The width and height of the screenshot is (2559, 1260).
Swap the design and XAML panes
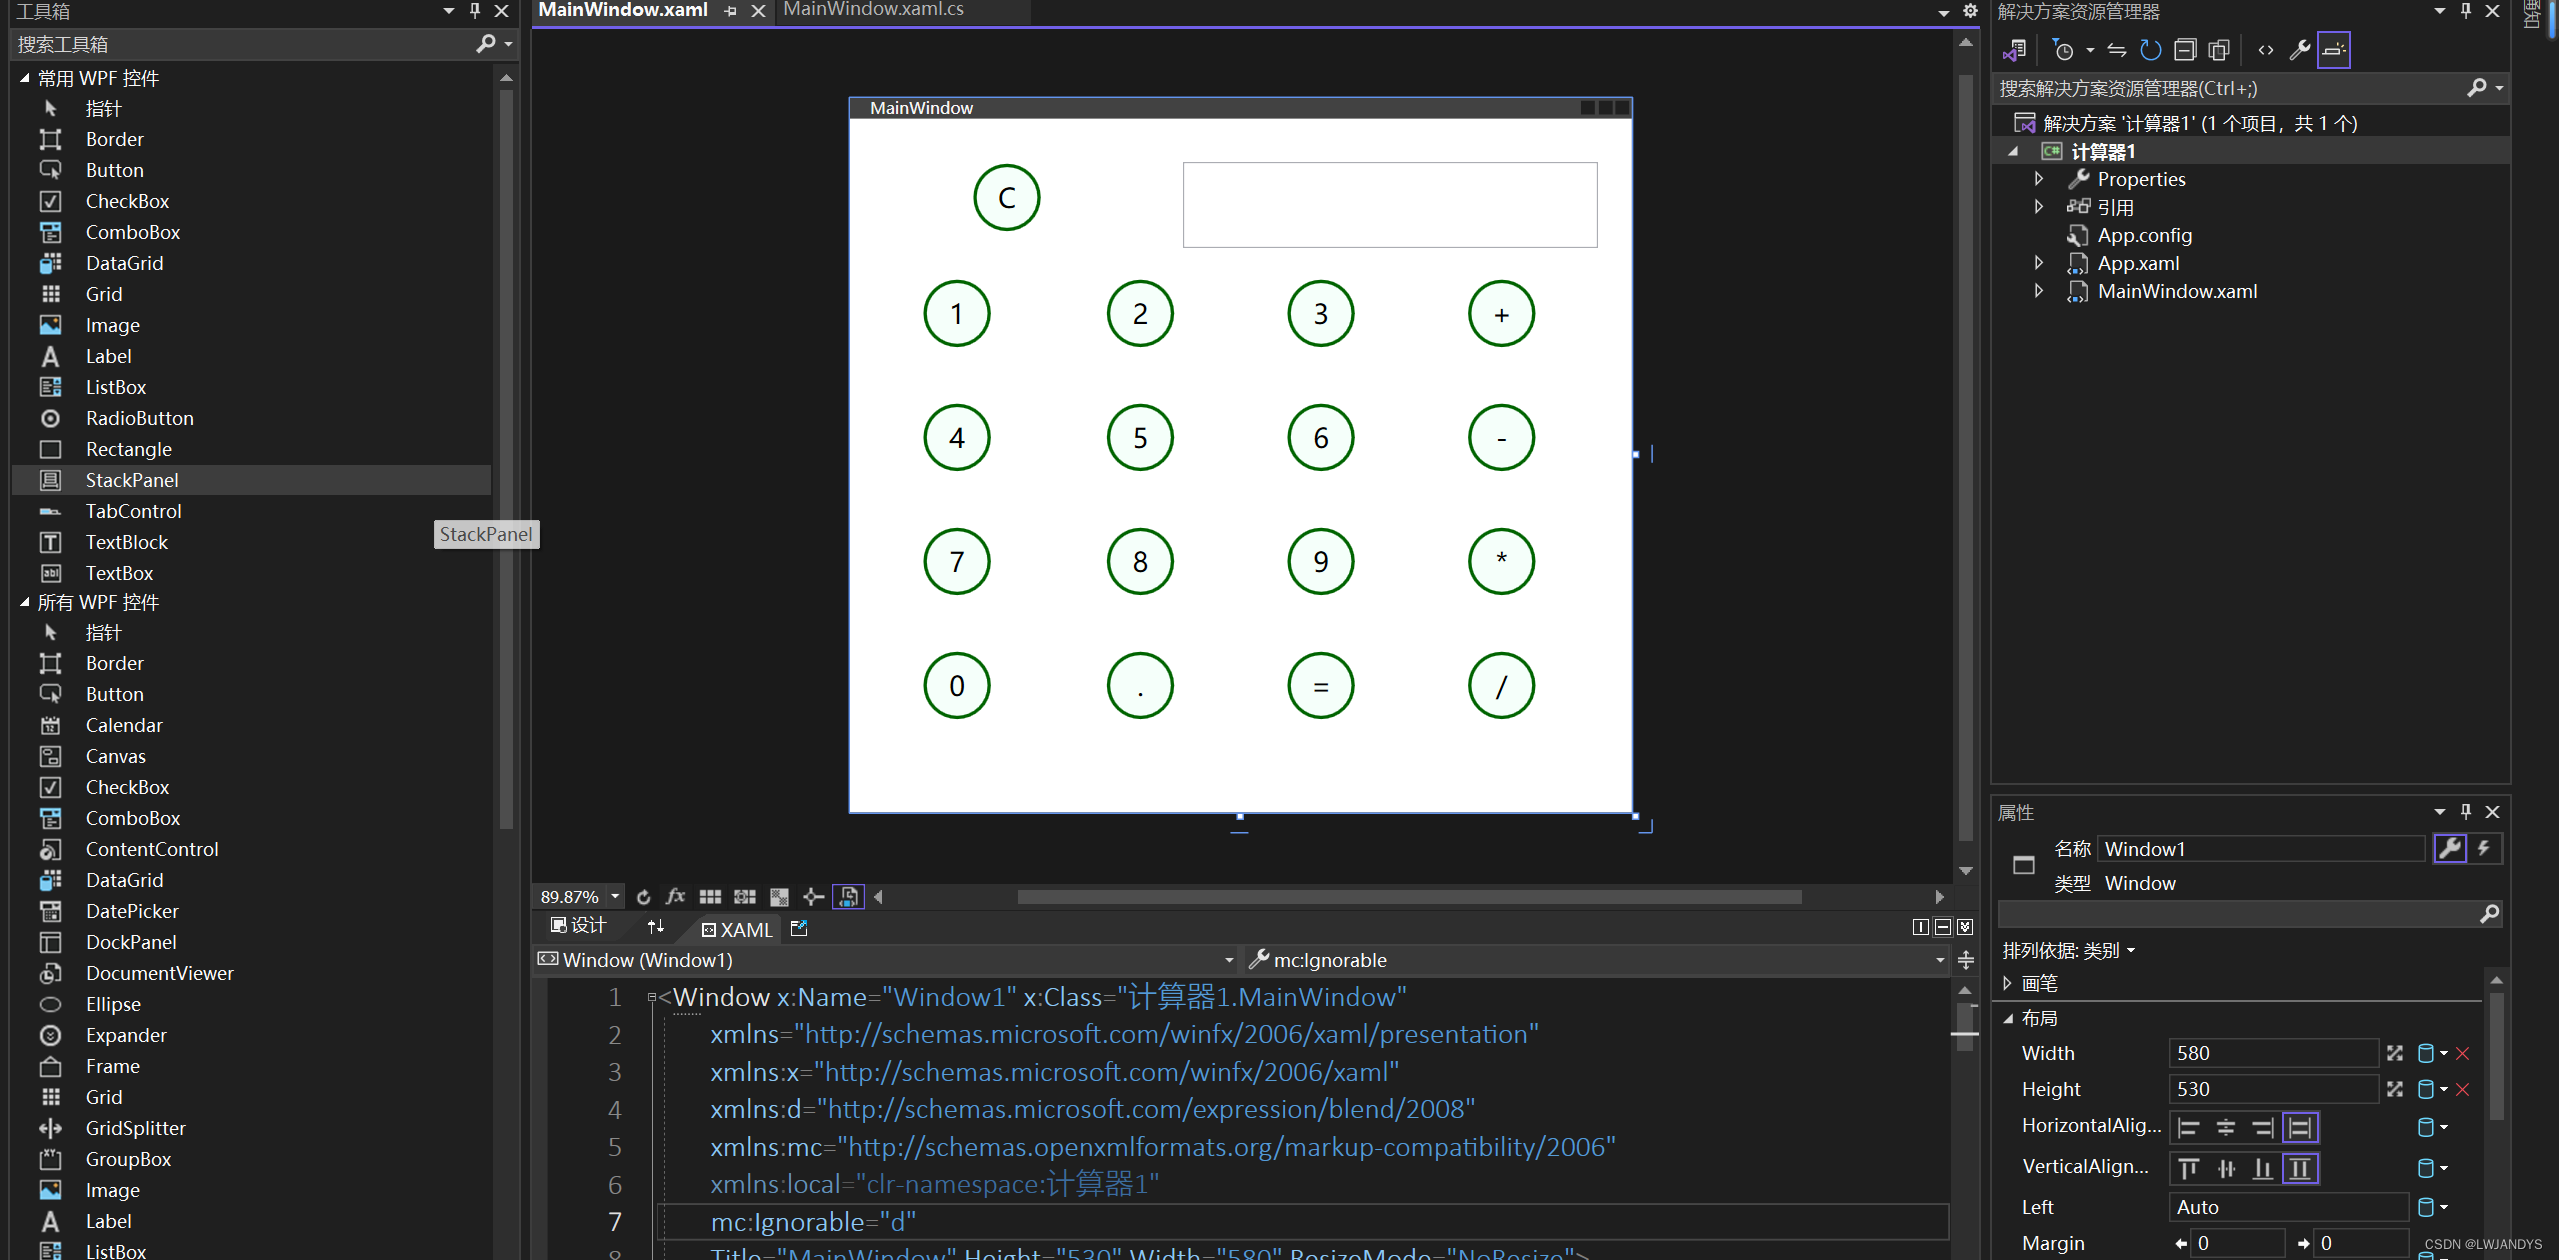click(x=656, y=927)
